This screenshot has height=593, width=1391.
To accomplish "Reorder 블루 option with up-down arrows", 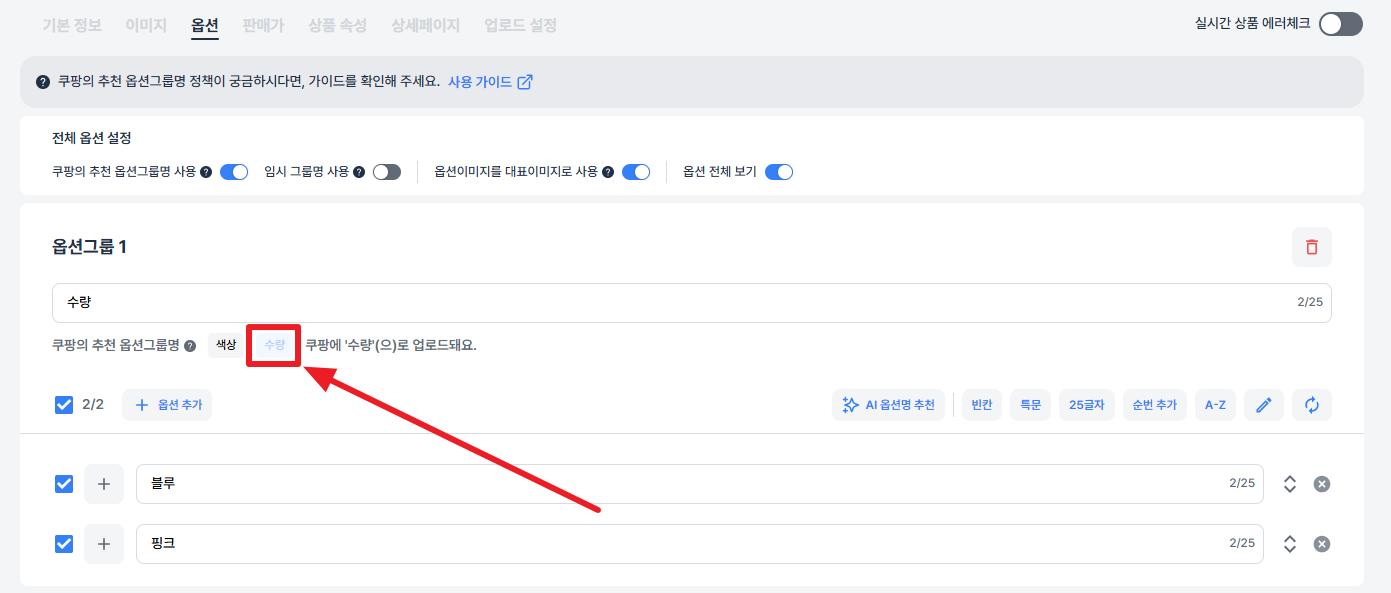I will (x=1290, y=484).
